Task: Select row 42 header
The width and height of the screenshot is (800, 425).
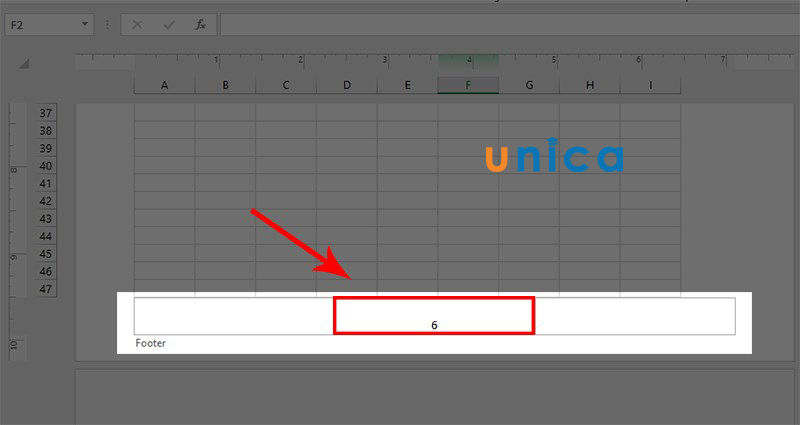Action: (45, 201)
